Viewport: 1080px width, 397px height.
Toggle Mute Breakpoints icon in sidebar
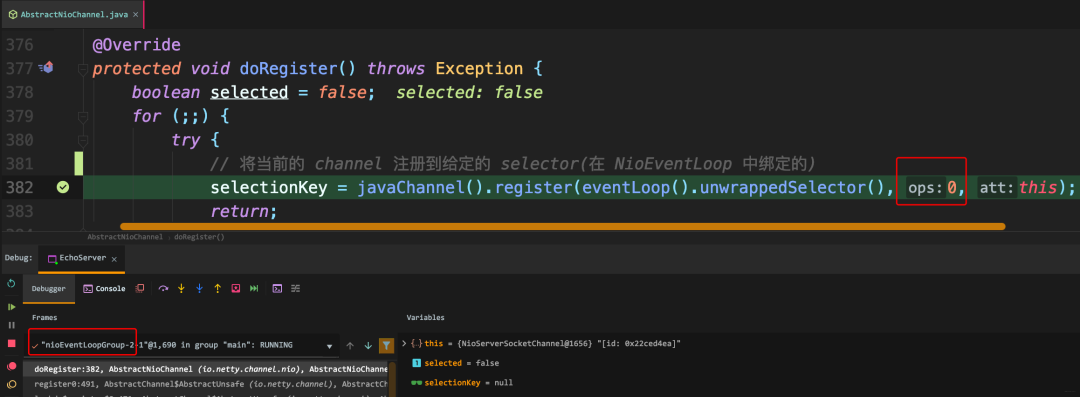[x=12, y=385]
